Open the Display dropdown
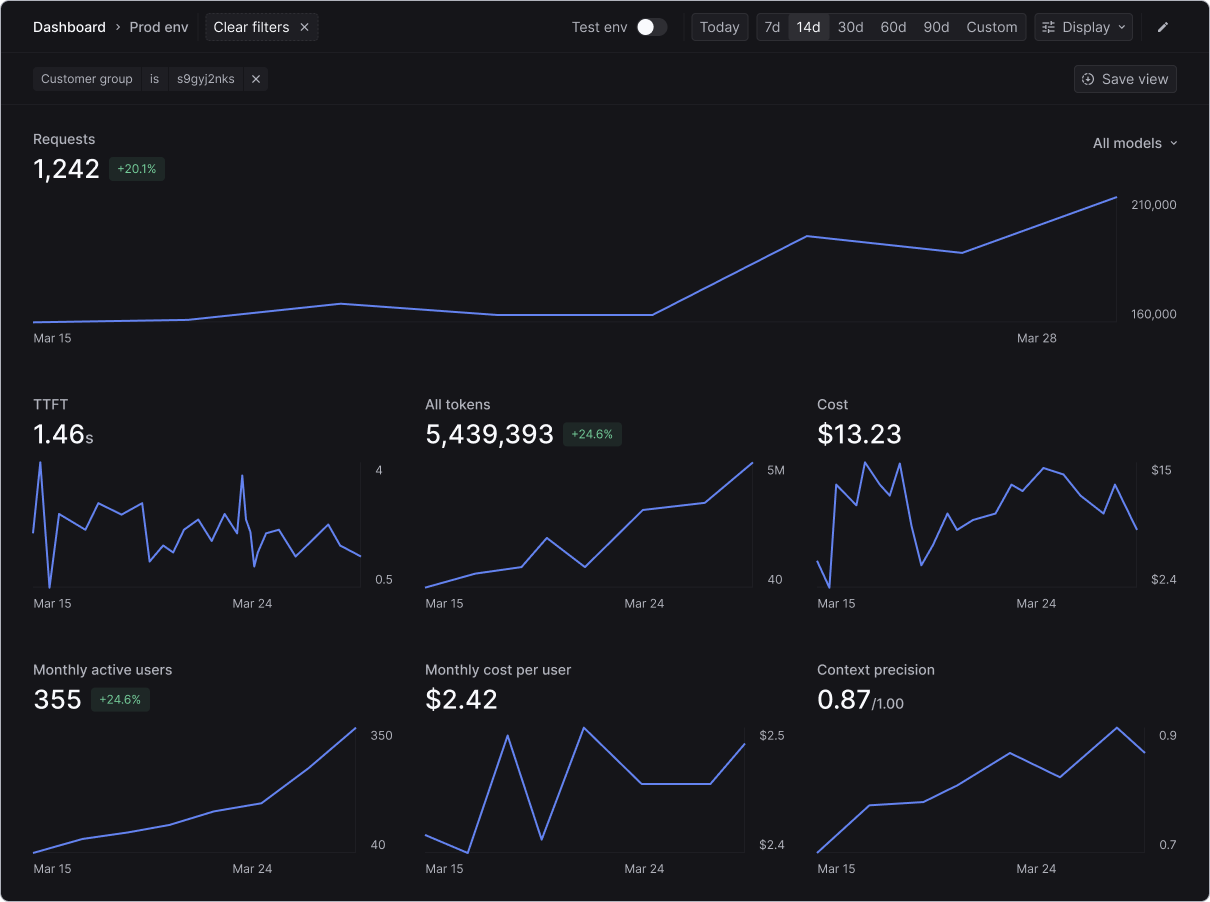Screen dimensions: 1210x902 (x=1084, y=27)
